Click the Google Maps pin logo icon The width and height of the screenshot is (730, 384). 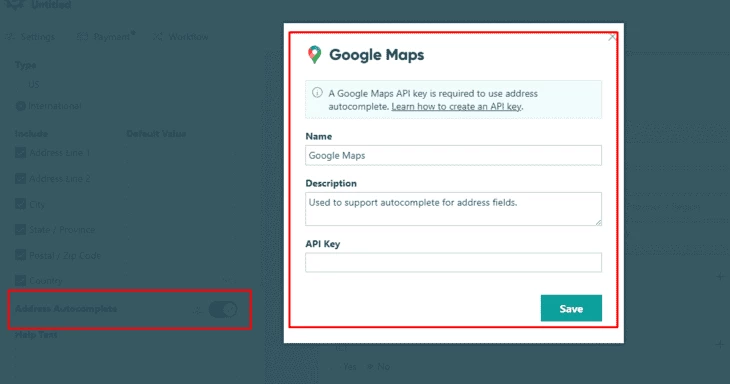315,54
